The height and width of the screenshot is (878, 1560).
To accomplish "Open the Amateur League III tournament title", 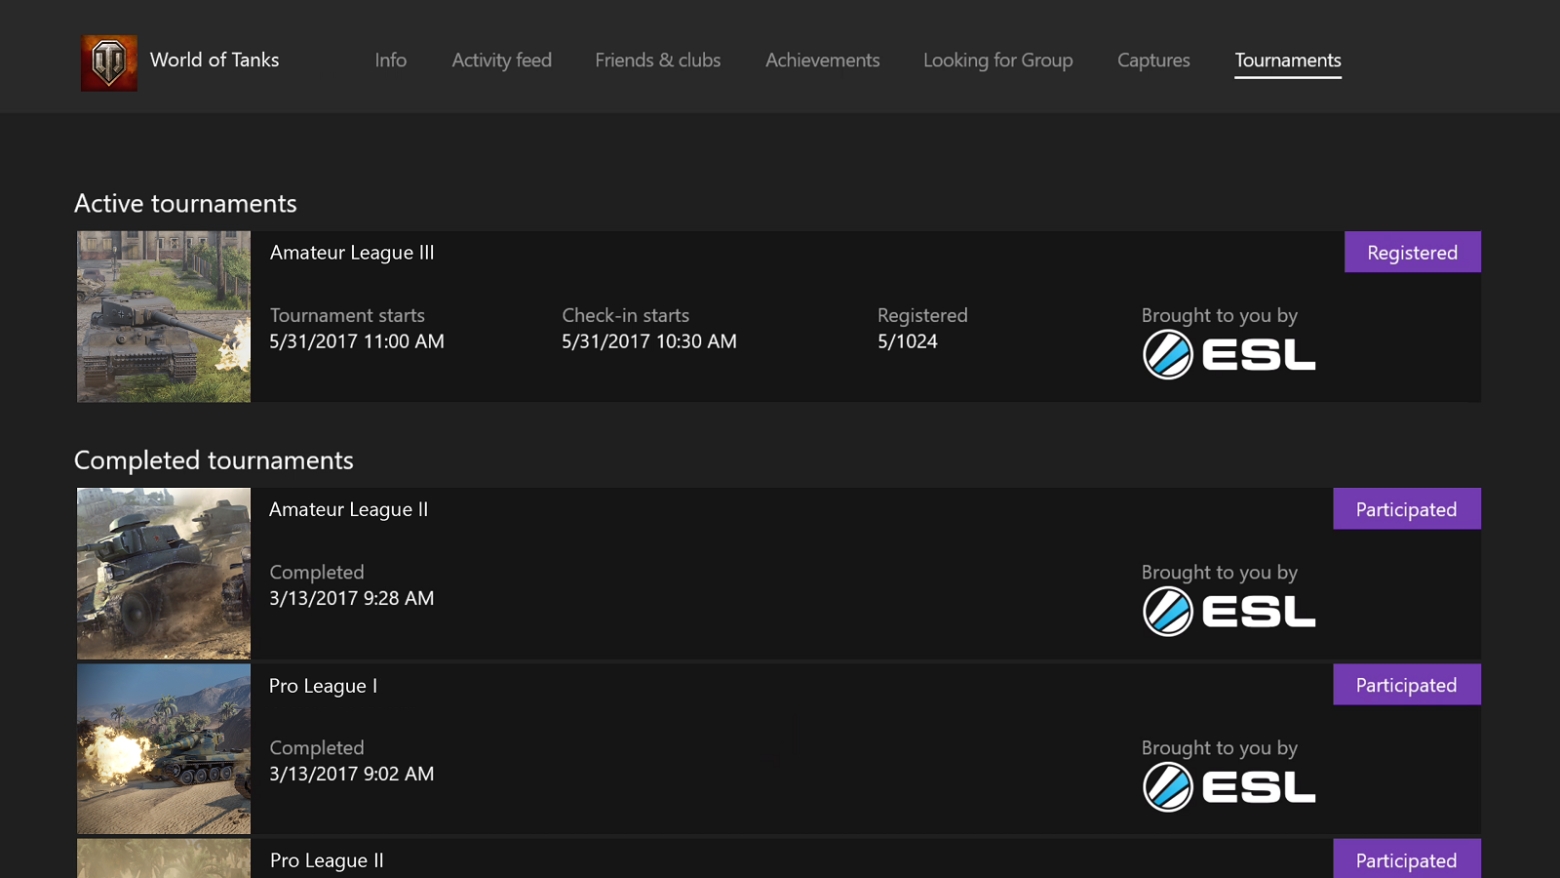I will [x=351, y=252].
